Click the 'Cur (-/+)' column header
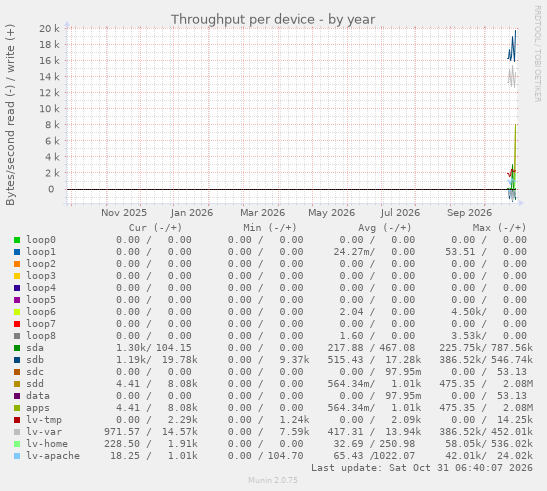 tap(155, 228)
